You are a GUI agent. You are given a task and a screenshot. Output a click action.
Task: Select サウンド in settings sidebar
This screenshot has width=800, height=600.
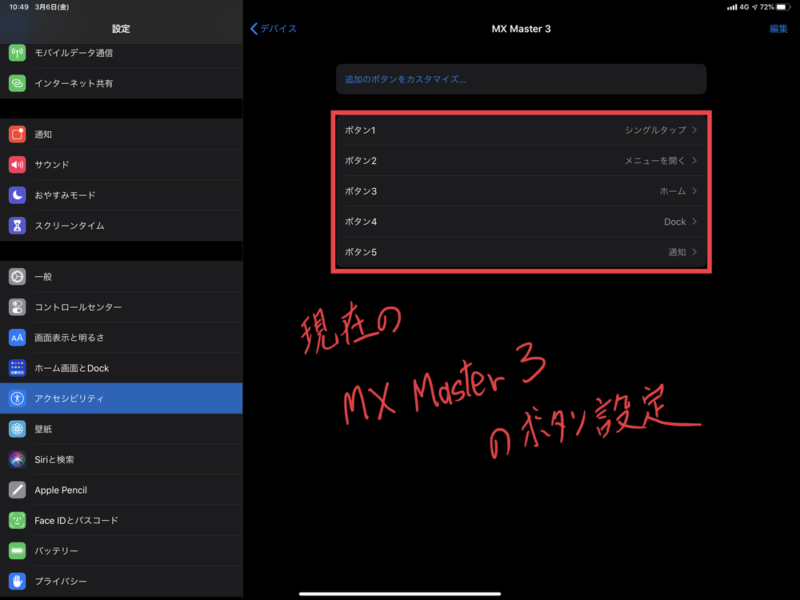(x=121, y=164)
